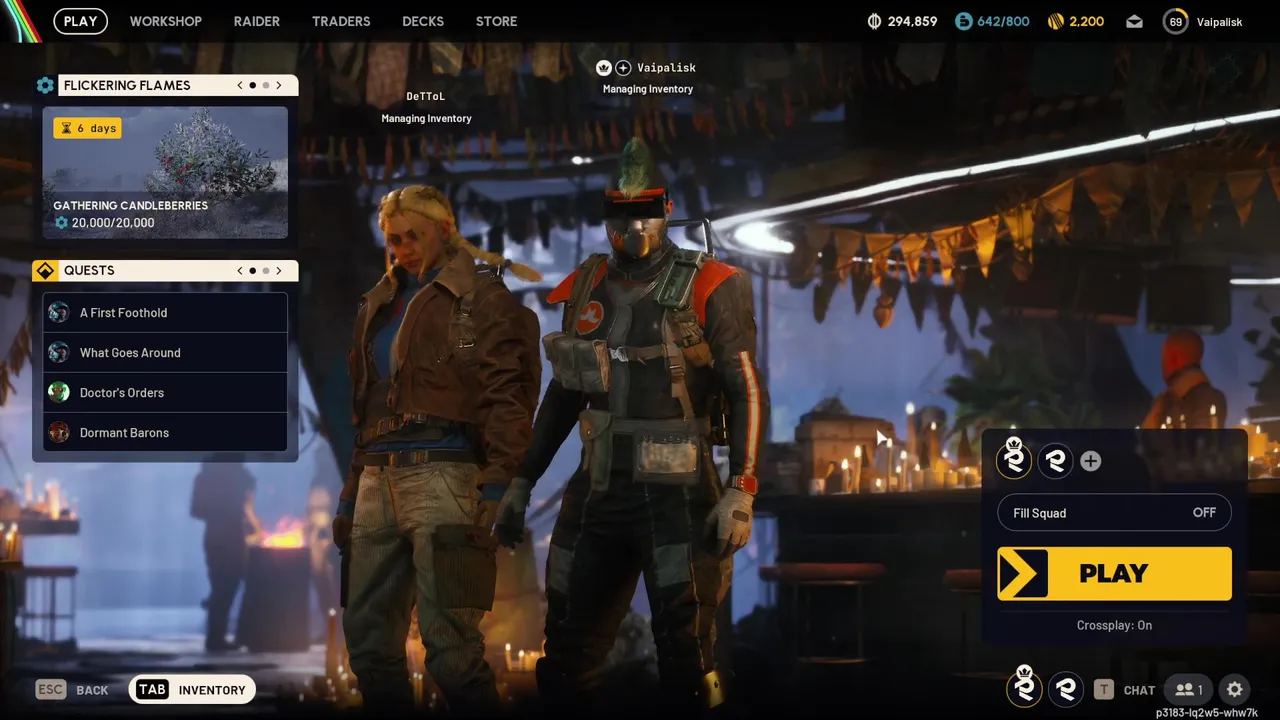Viewport: 1280px width, 720px height.
Task: Click the ESC BACK button
Action: click(72, 689)
